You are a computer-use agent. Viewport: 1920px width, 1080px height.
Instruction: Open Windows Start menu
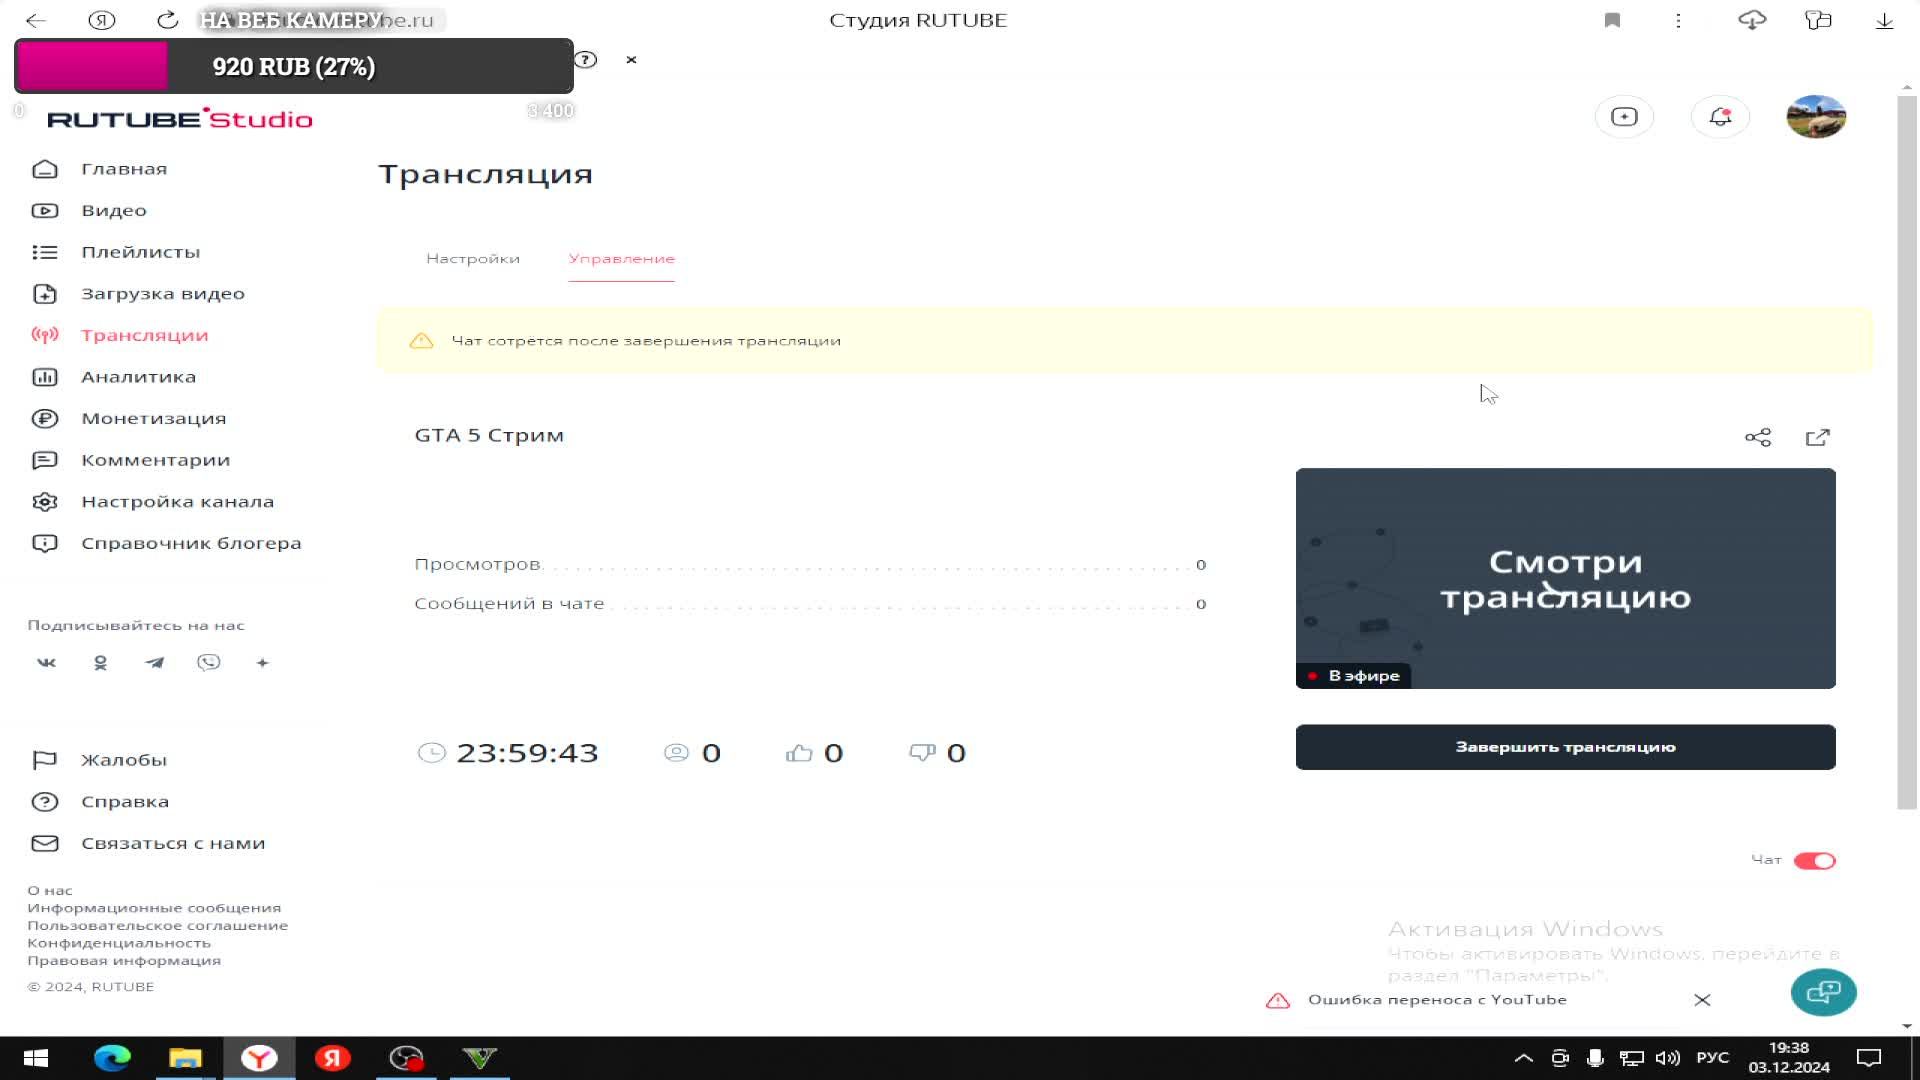[x=36, y=1058]
